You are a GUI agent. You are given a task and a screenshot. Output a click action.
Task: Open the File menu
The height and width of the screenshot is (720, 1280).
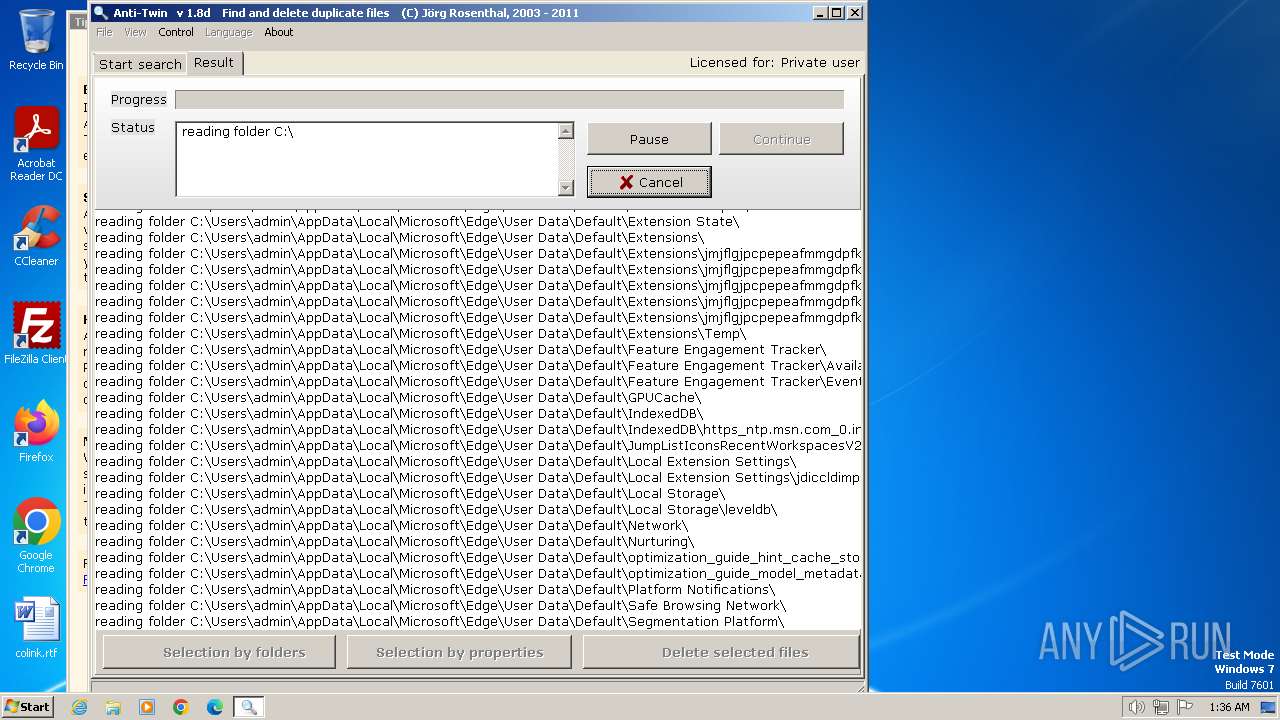pos(104,32)
